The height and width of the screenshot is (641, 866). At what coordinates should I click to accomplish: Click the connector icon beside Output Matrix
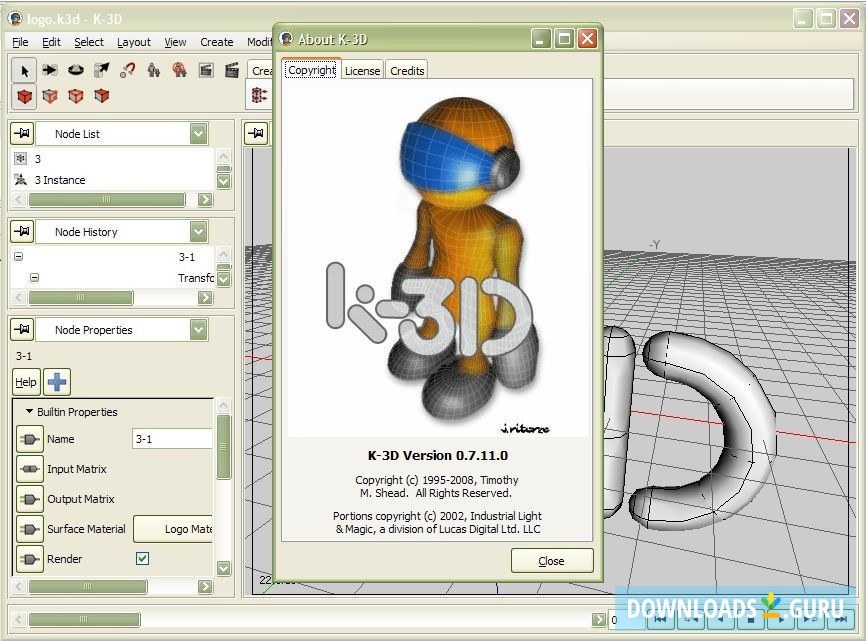(30, 500)
